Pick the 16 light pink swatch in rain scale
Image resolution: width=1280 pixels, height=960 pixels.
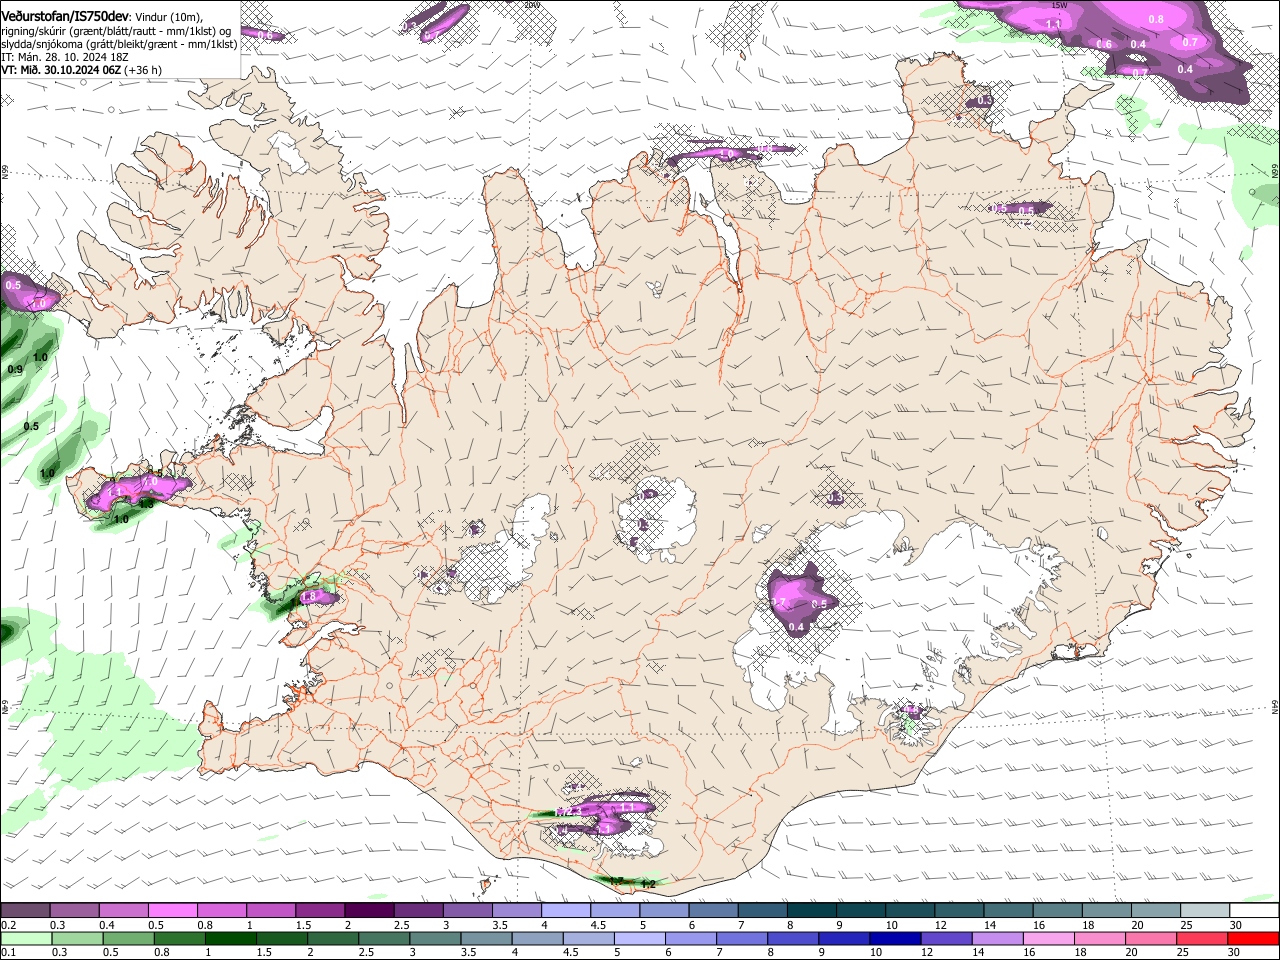(x=1049, y=939)
